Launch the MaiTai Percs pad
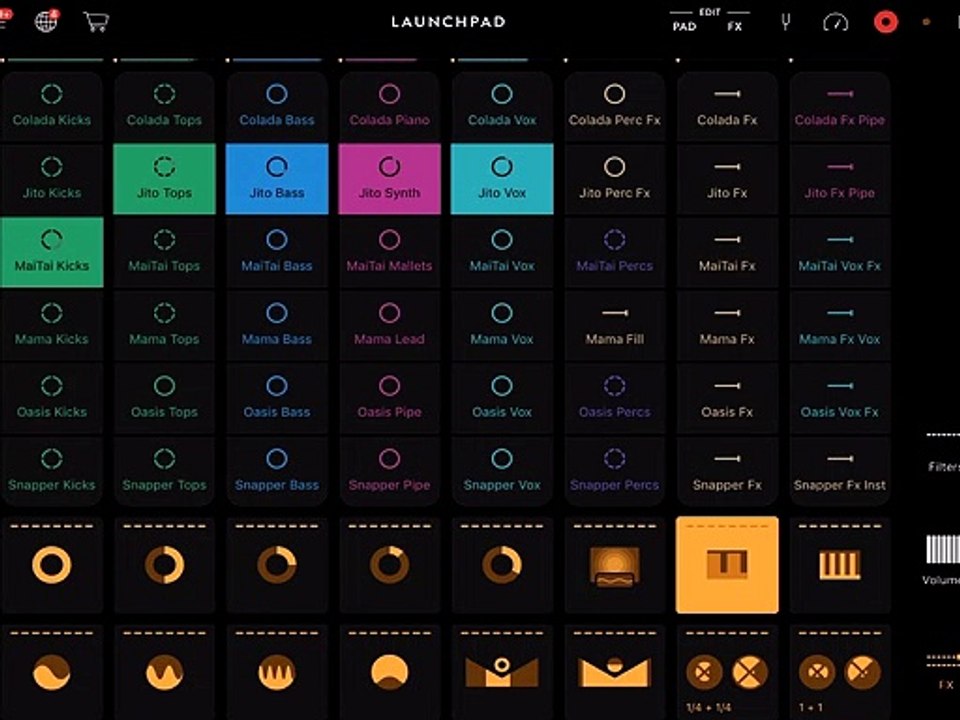 615,252
